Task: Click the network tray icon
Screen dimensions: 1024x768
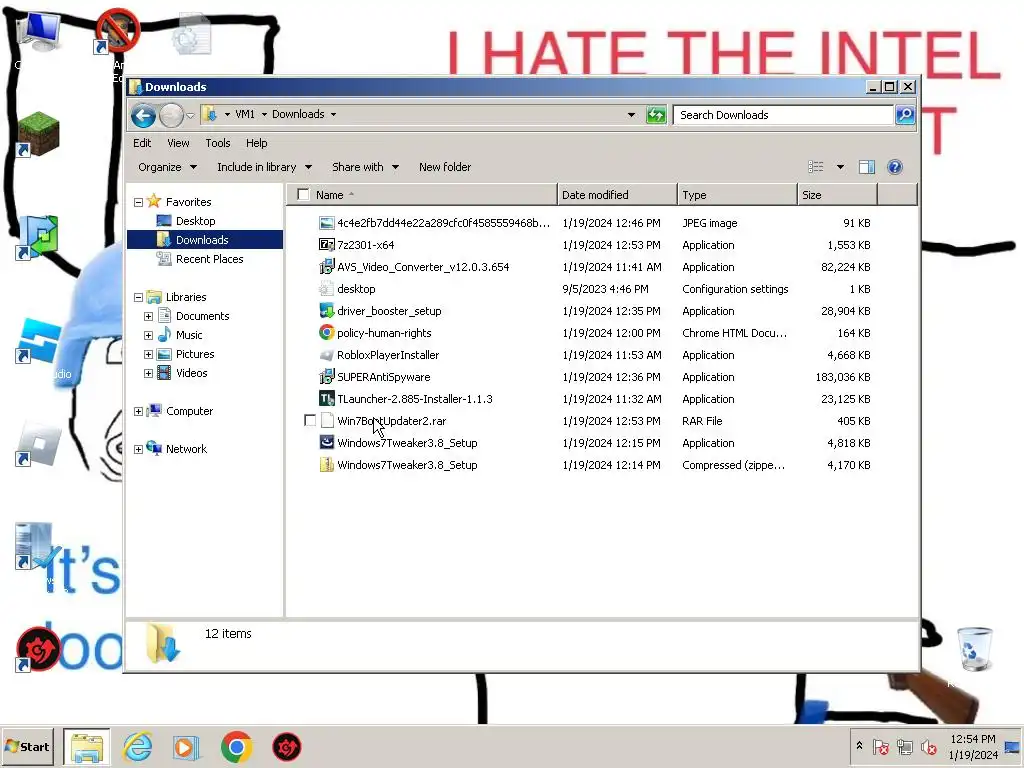Action: (904, 746)
